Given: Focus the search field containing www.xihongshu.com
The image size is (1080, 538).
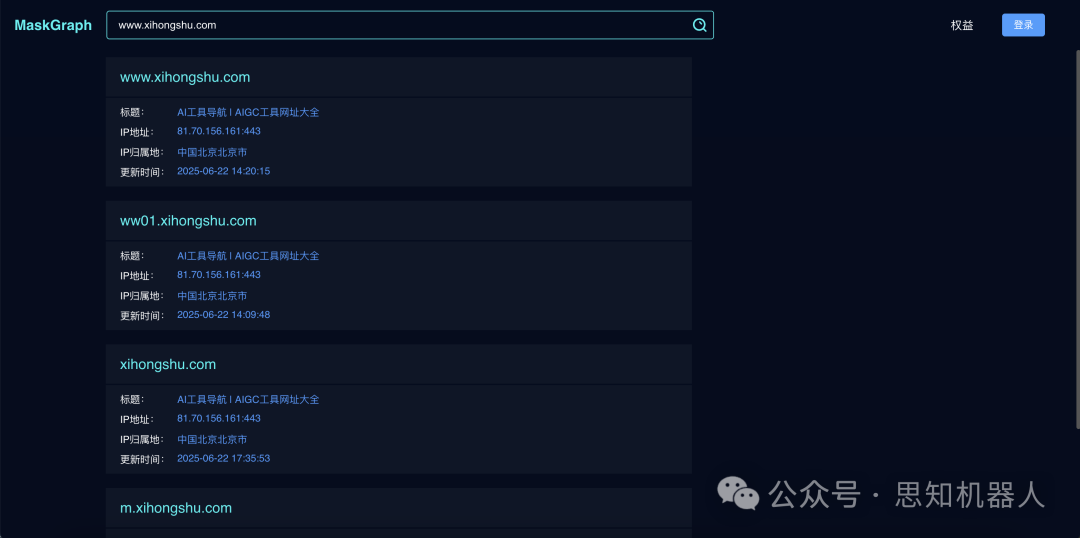Looking at the screenshot, I should tap(410, 25).
